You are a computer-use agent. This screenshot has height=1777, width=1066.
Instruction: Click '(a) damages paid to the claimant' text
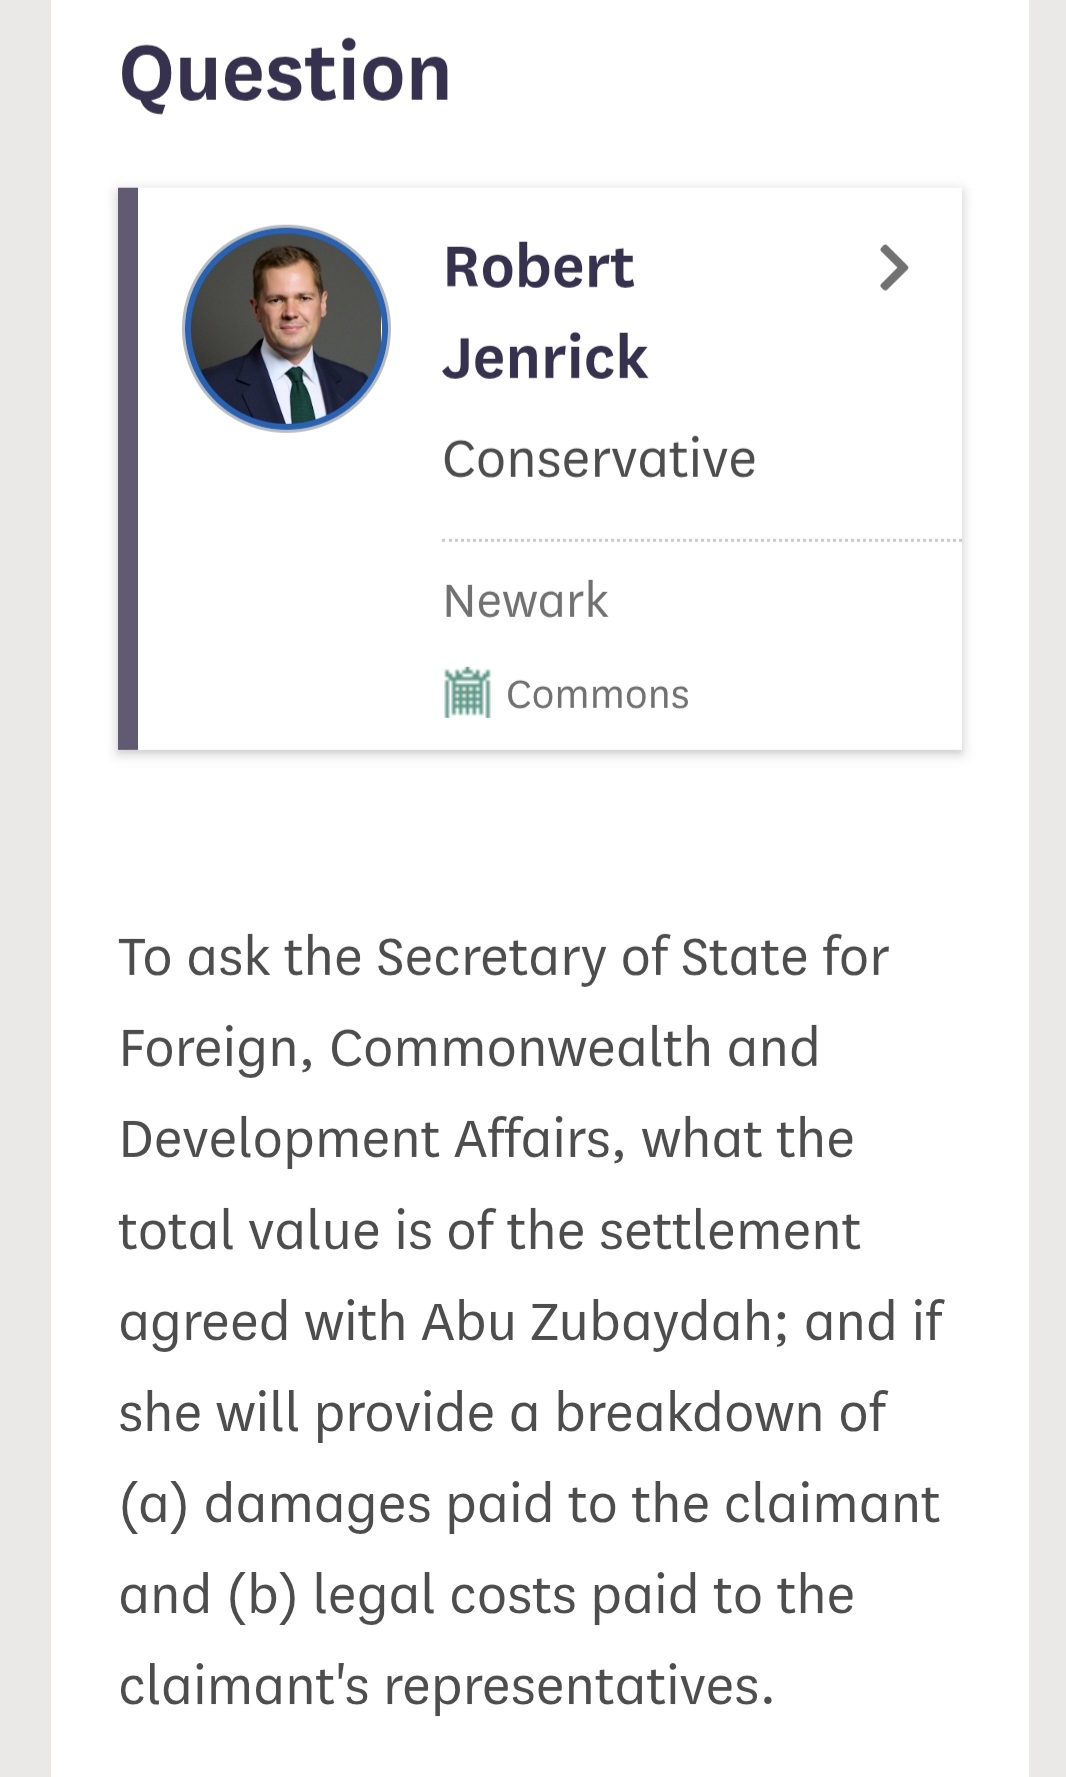529,1504
